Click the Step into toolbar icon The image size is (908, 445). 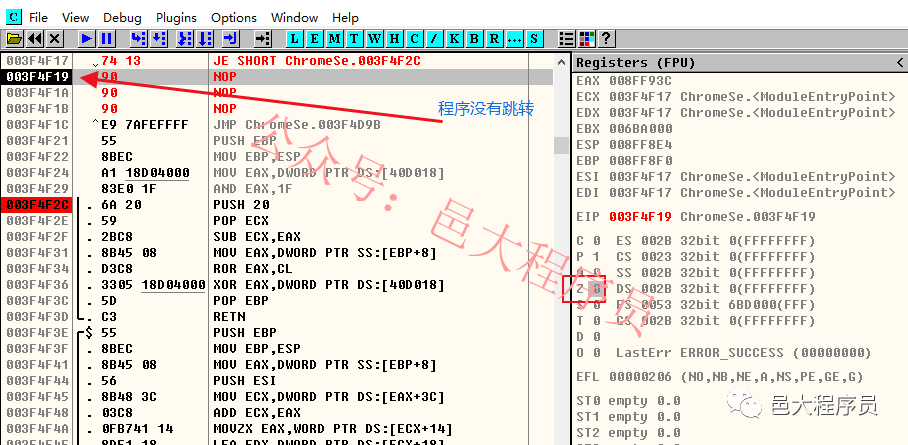tap(139, 39)
